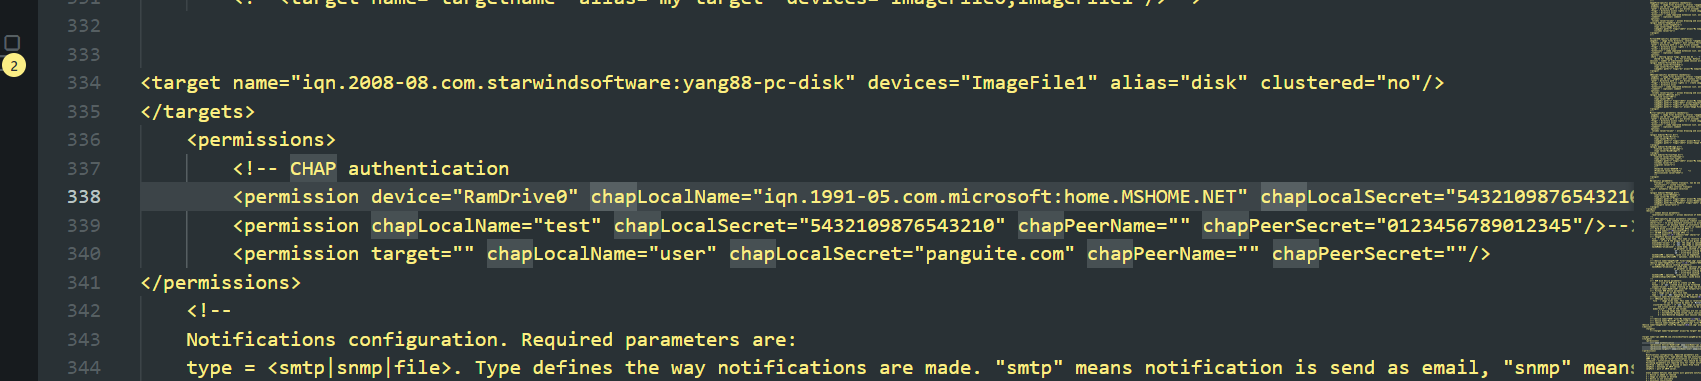Click the closing permissions tag on line 341
Screen dimensions: 1701x381
pyautogui.click(x=221, y=283)
